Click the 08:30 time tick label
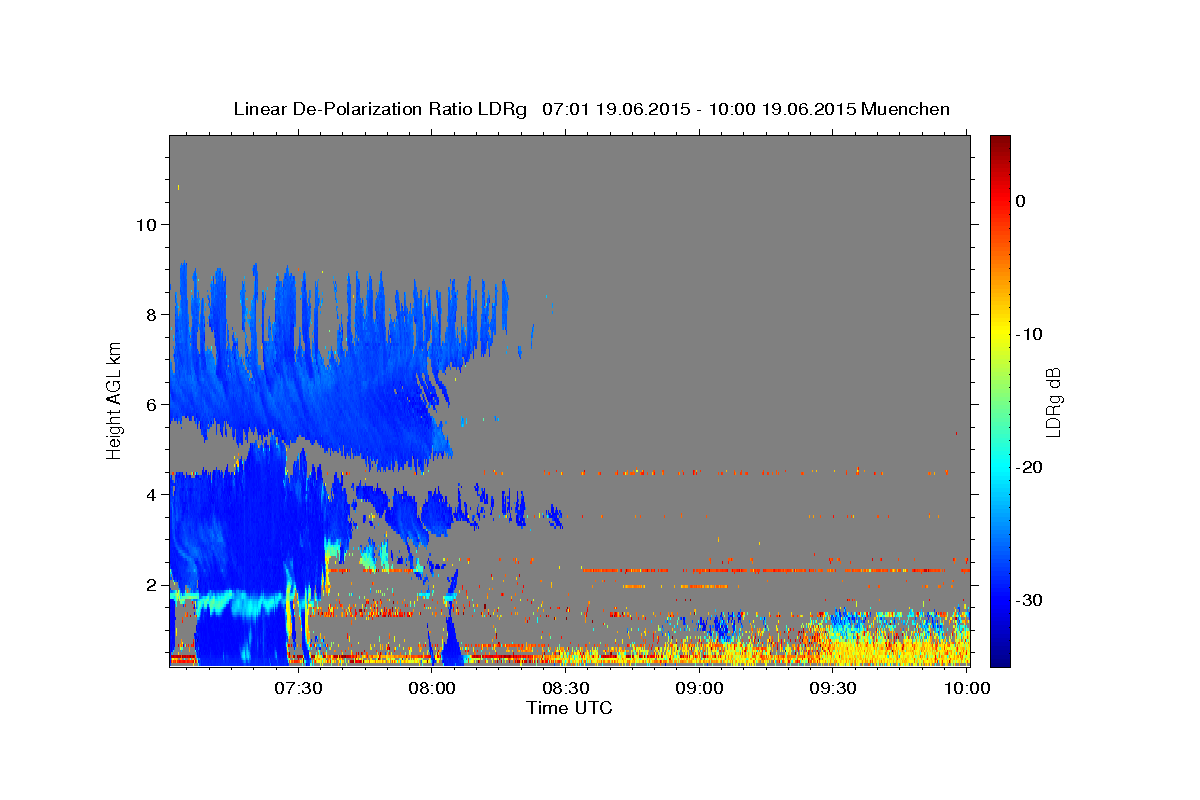This screenshot has height=800, width=1200. pos(566,688)
